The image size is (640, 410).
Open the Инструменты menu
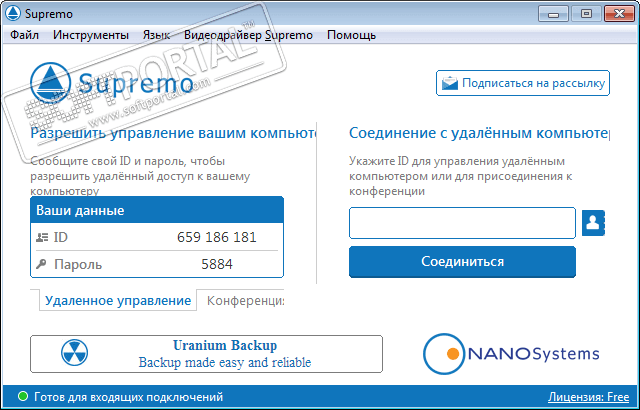(x=91, y=35)
